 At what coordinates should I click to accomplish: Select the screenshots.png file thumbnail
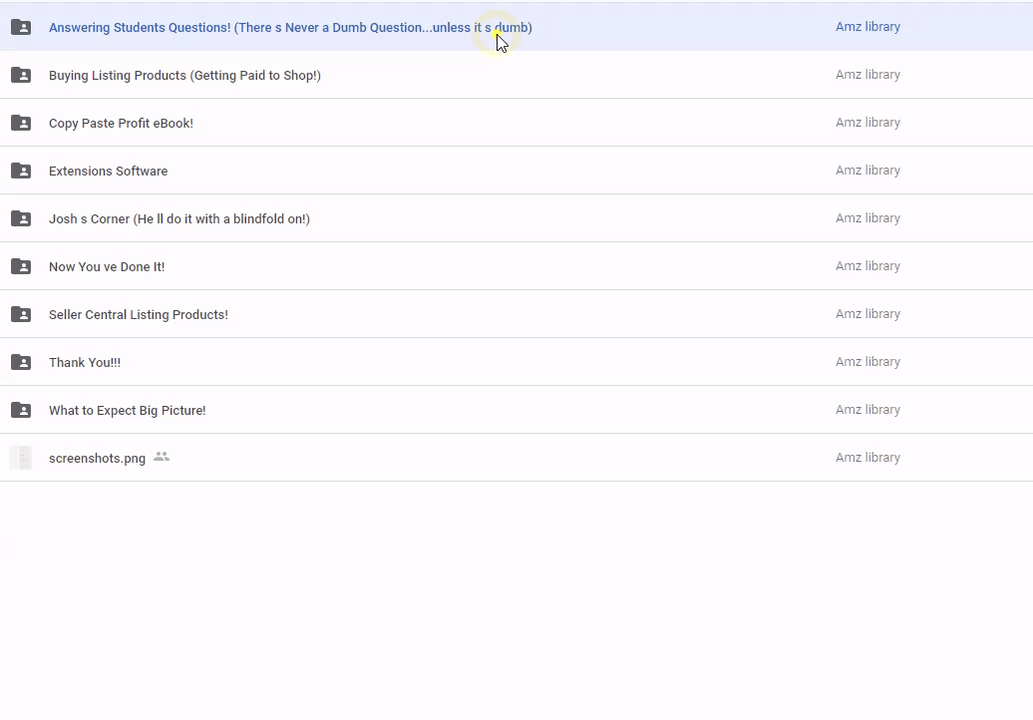[21, 458]
